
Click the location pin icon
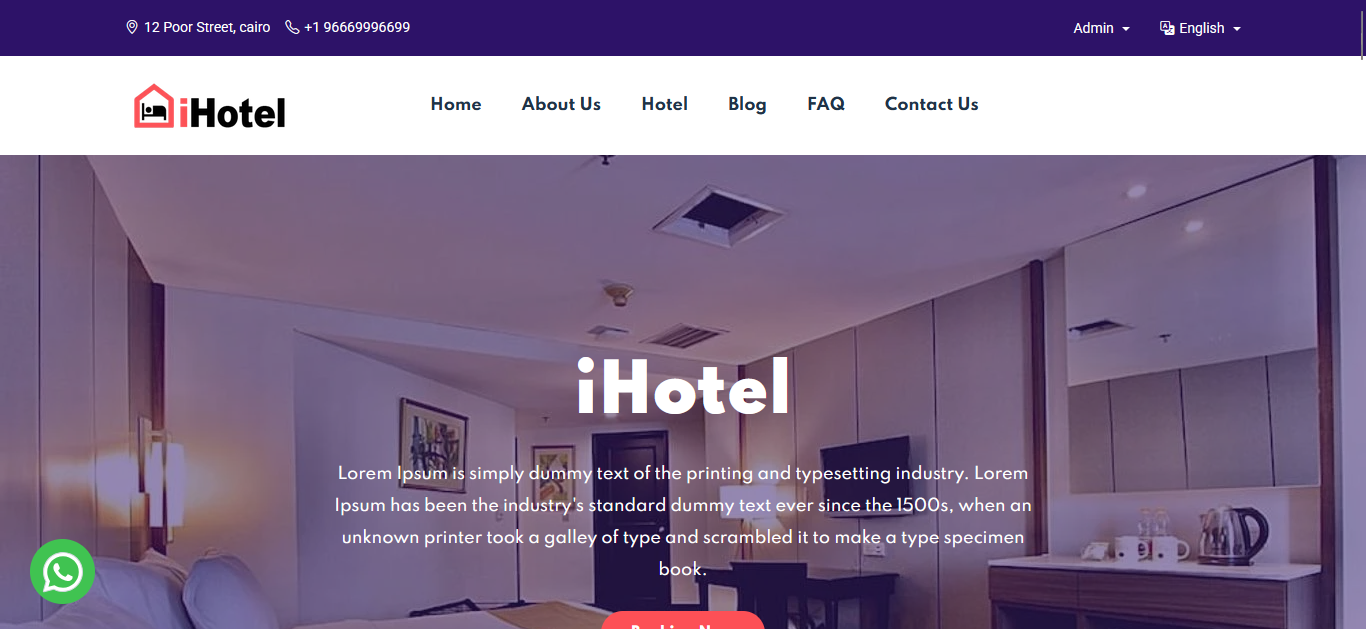coord(132,27)
